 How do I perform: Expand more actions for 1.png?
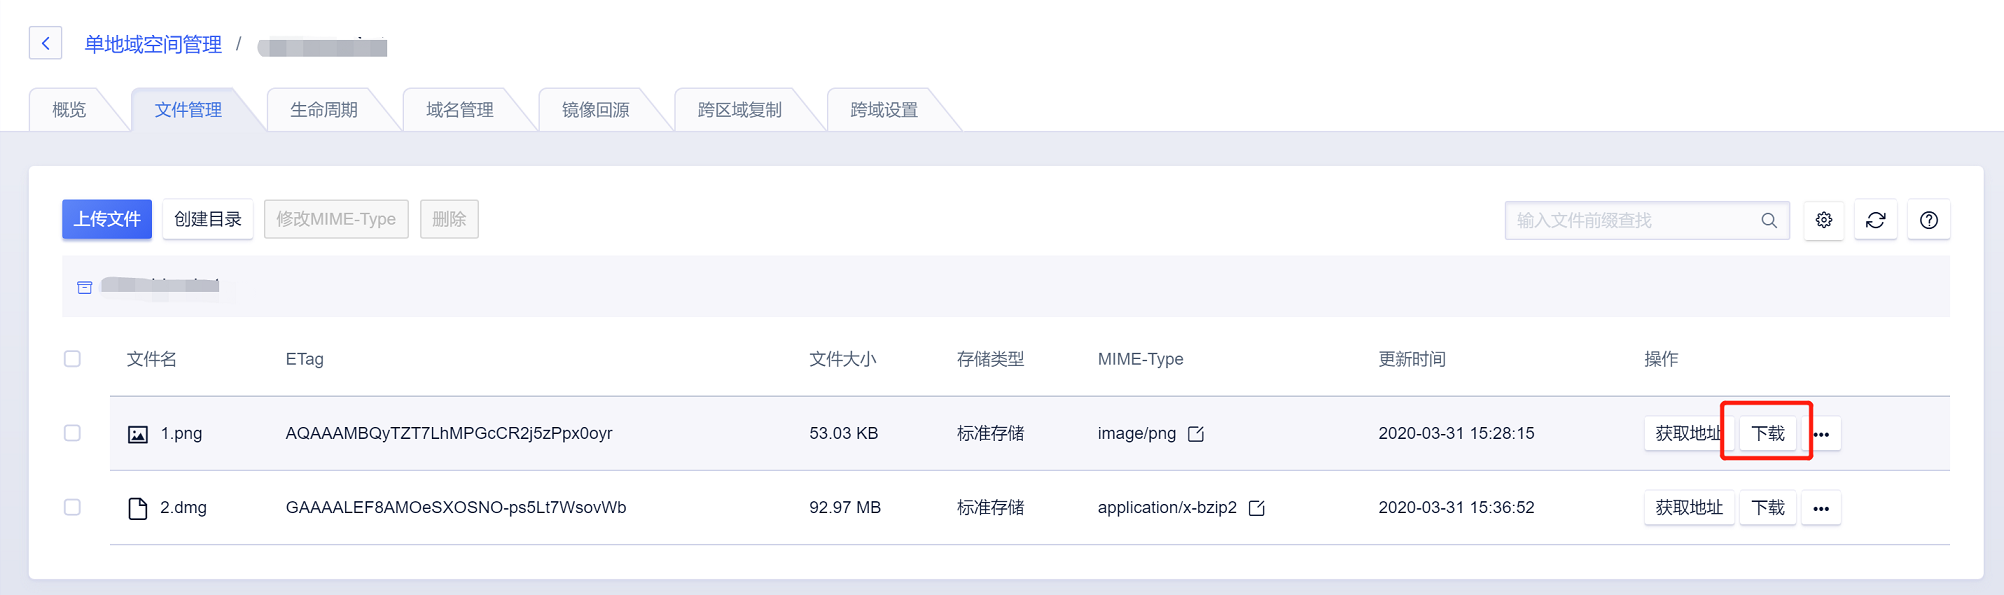[x=1821, y=434]
